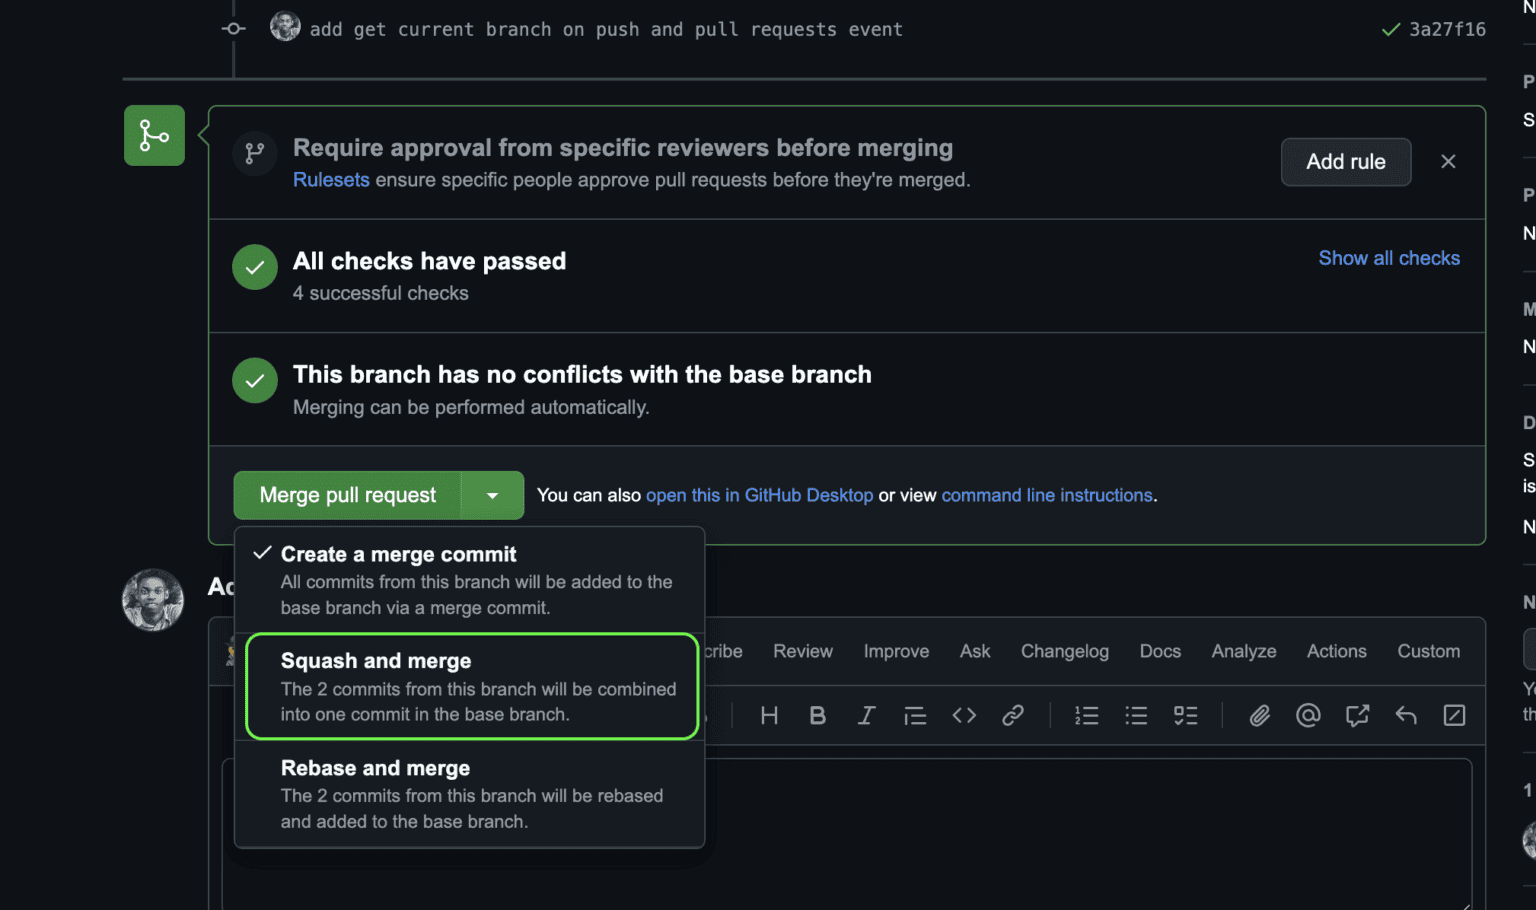Add a numbered list to the comment
1536x910 pixels.
(x=1086, y=715)
